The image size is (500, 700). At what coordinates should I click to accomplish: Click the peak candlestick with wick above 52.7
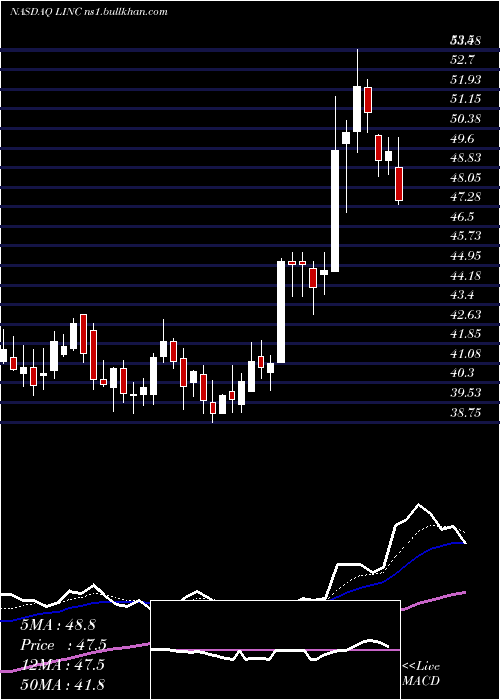(x=357, y=109)
